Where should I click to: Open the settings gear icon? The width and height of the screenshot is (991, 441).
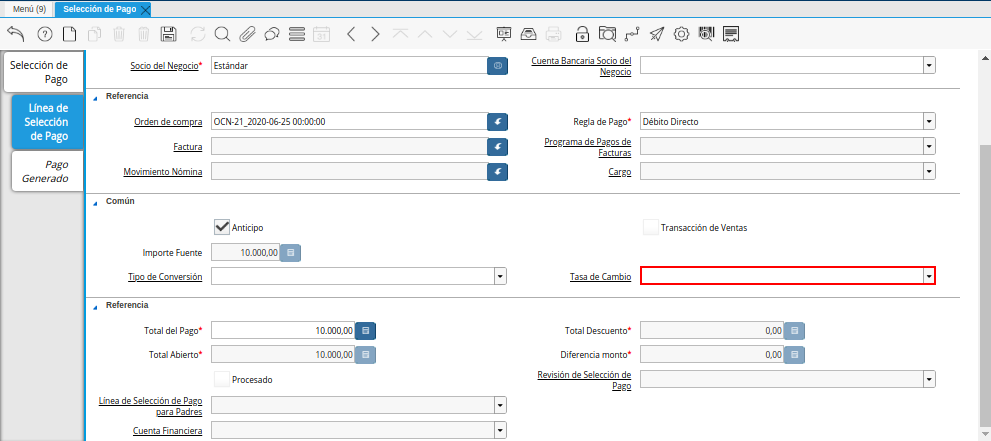(682, 34)
